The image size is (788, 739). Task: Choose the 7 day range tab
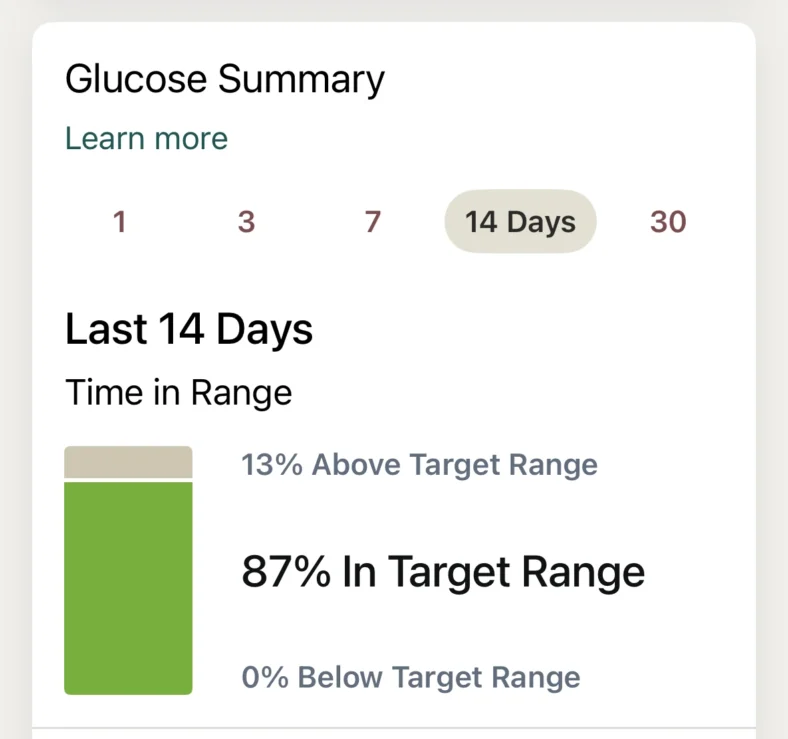pyautogui.click(x=372, y=221)
